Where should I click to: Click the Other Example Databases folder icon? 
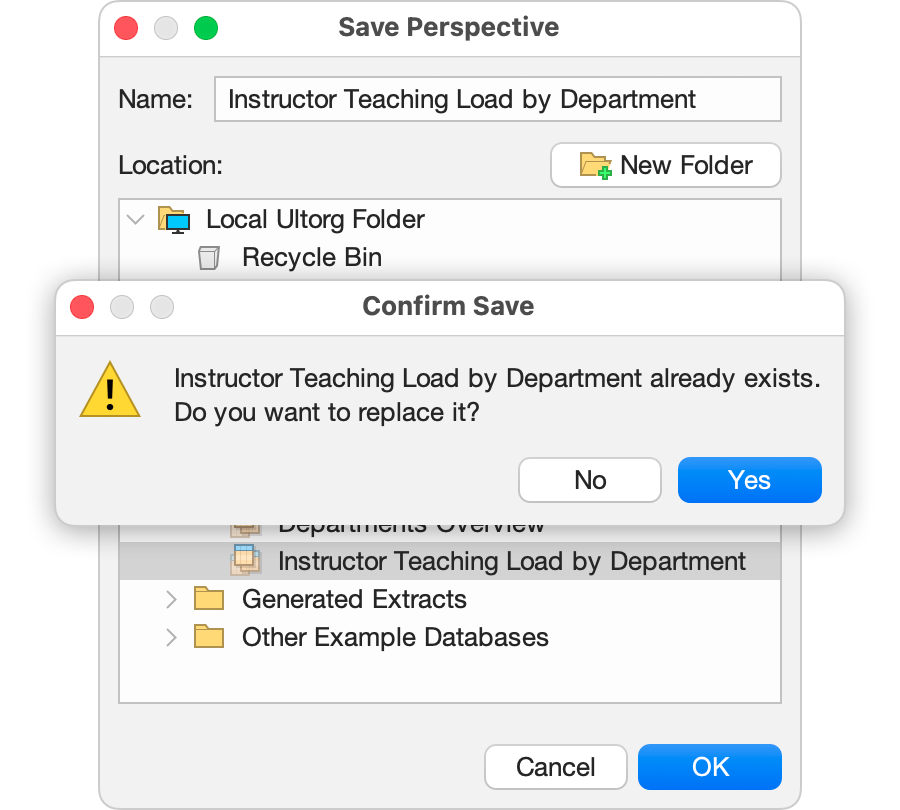tap(211, 637)
